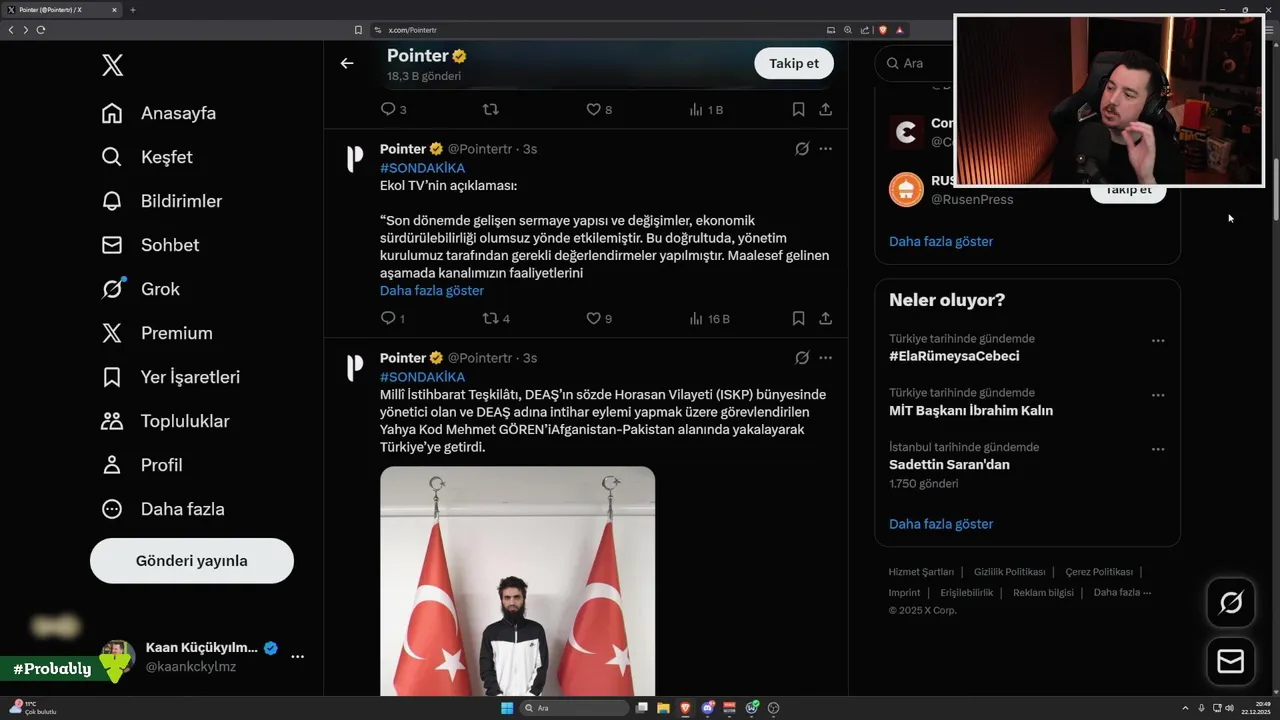
Task: Share the Ekol TV post
Action: pyautogui.click(x=826, y=319)
